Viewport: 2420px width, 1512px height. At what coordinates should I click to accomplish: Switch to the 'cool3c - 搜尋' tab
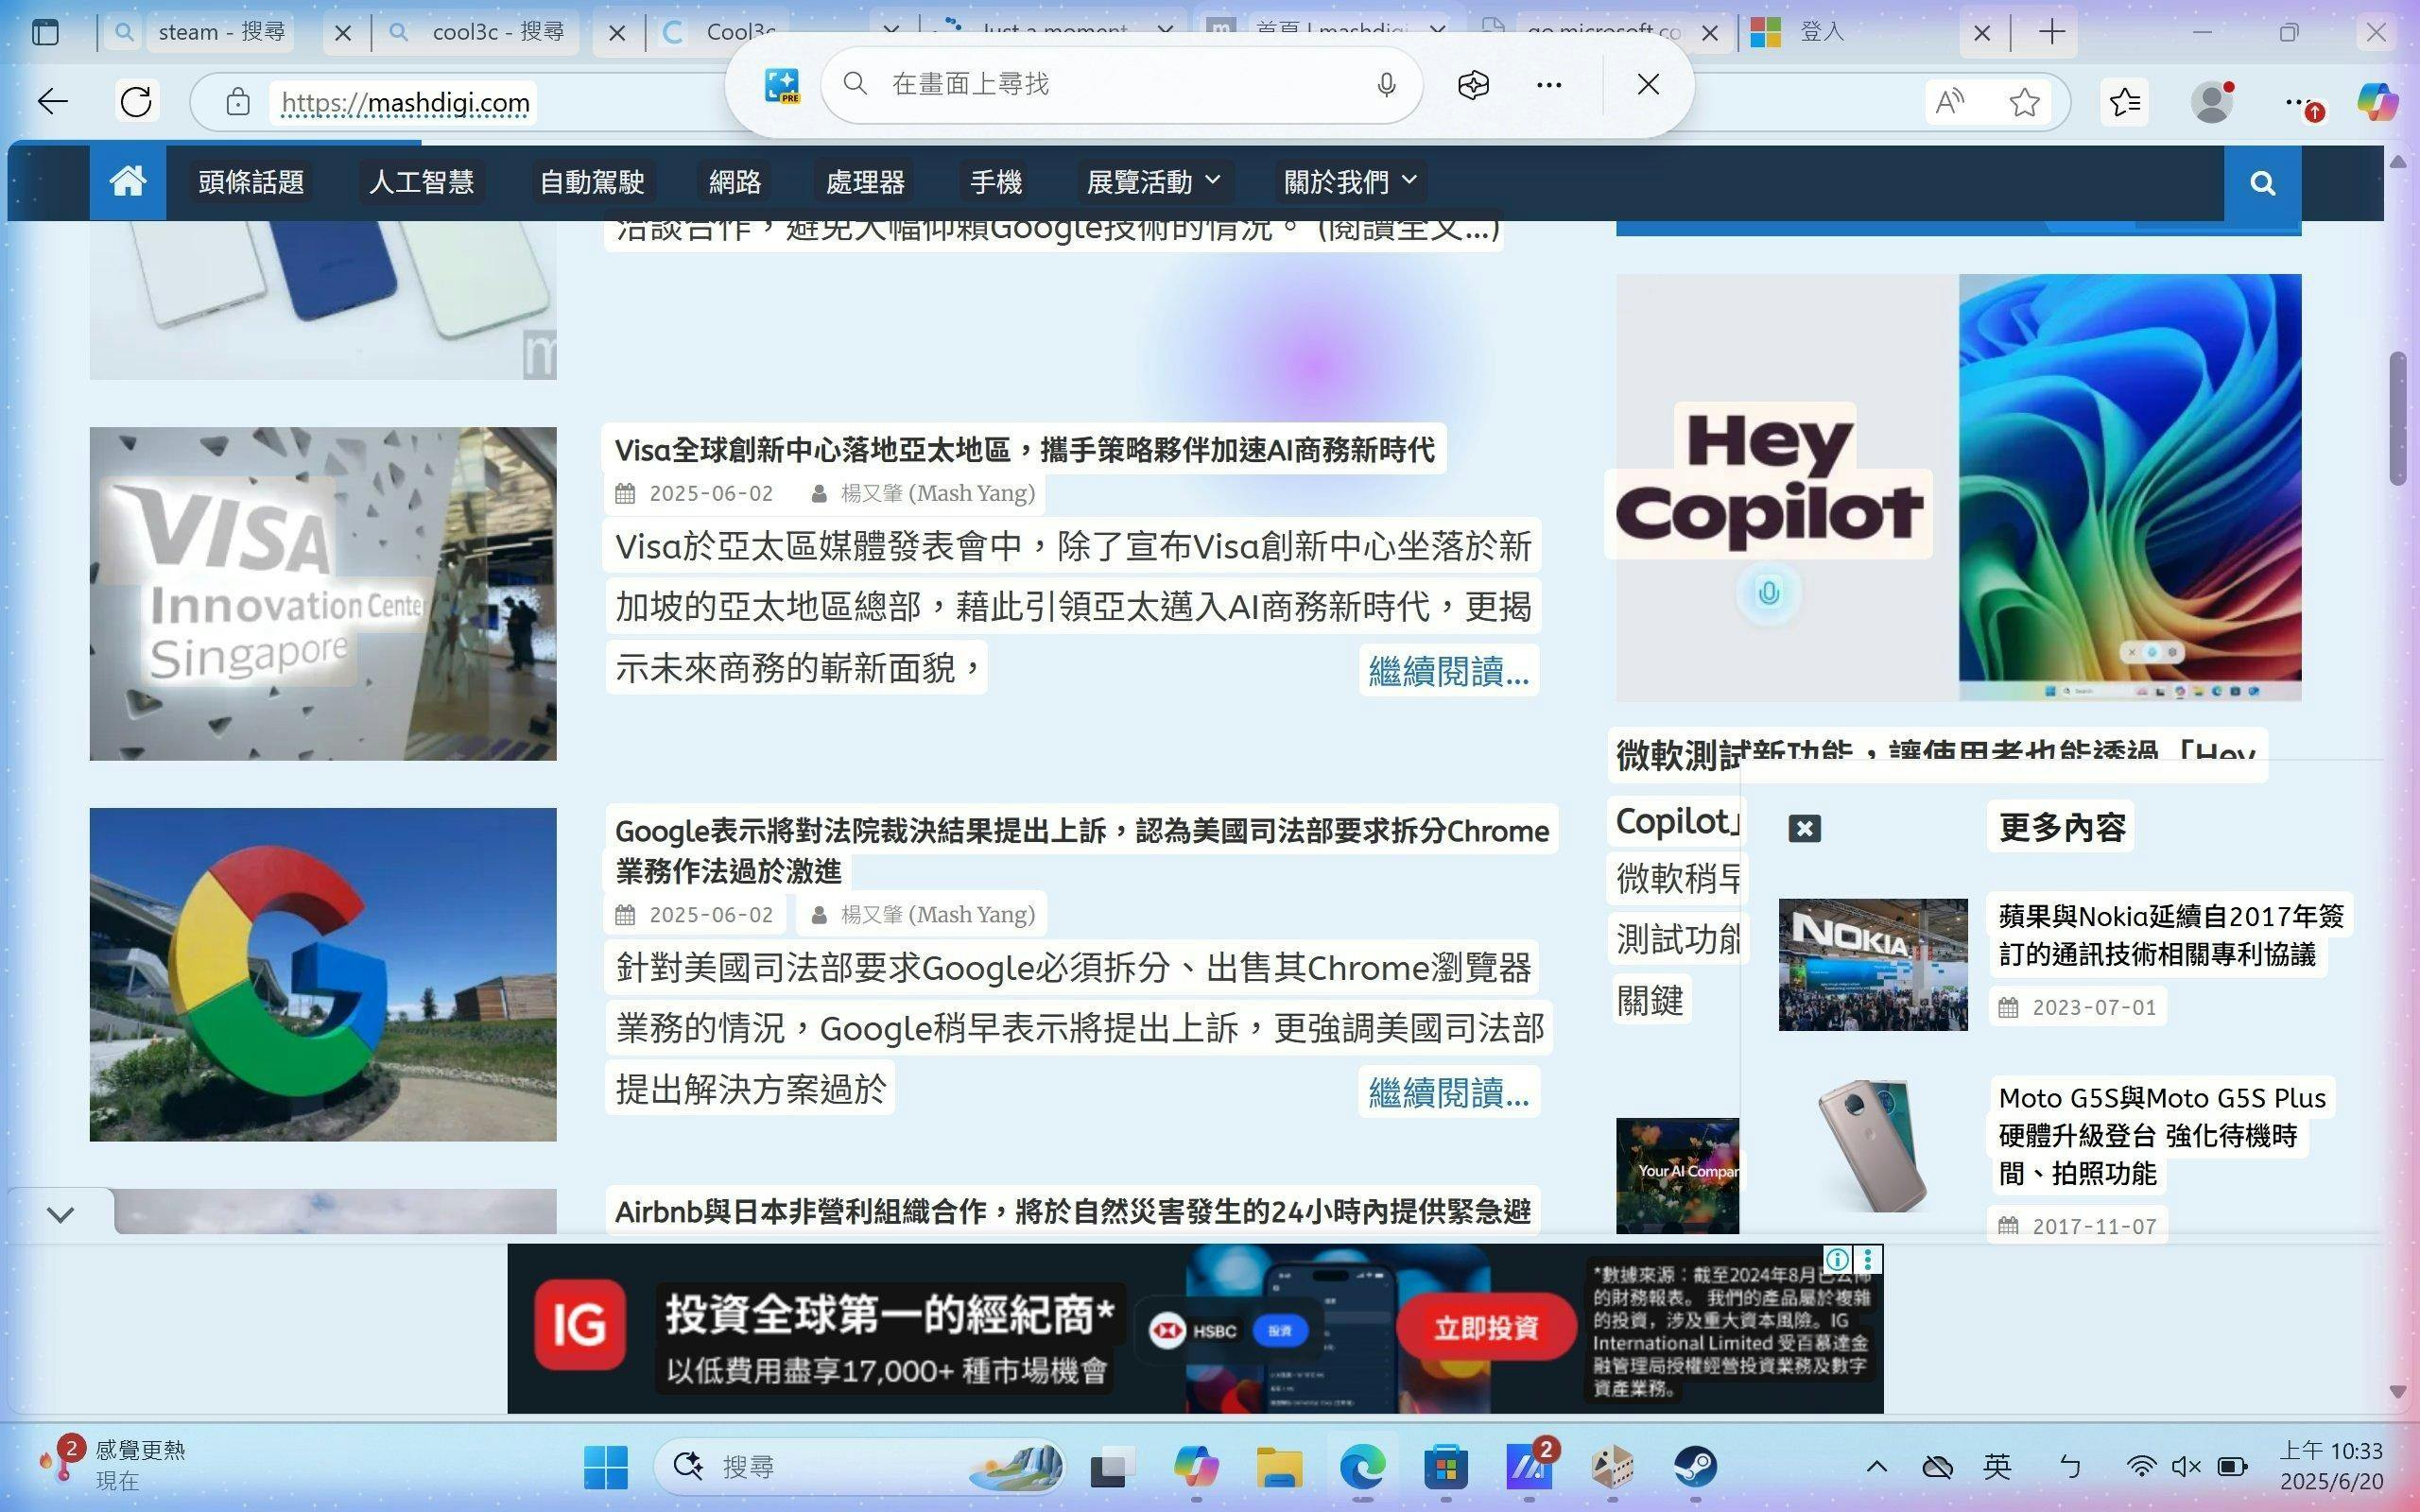(x=498, y=32)
